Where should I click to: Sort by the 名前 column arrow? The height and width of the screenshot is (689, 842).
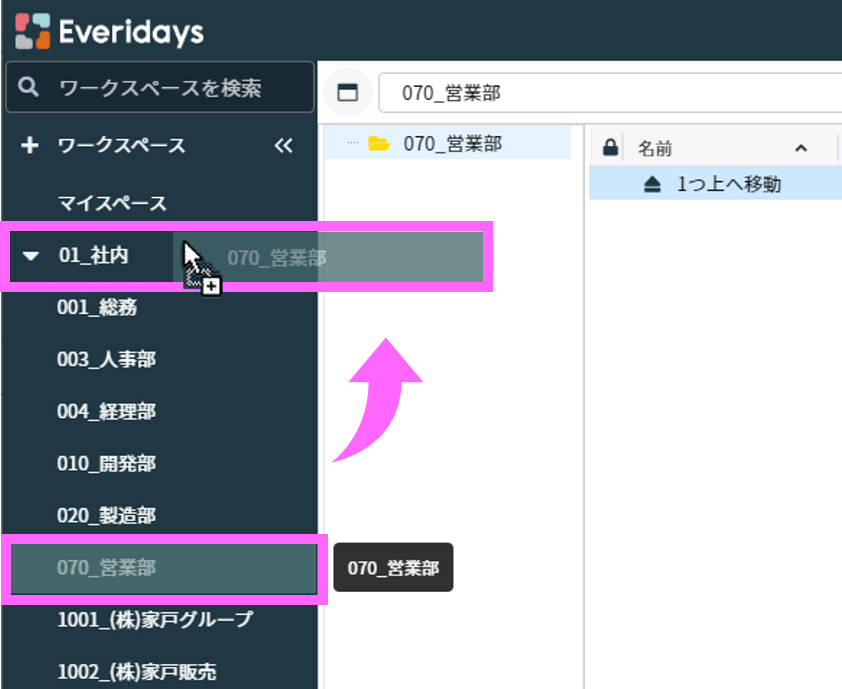(800, 148)
